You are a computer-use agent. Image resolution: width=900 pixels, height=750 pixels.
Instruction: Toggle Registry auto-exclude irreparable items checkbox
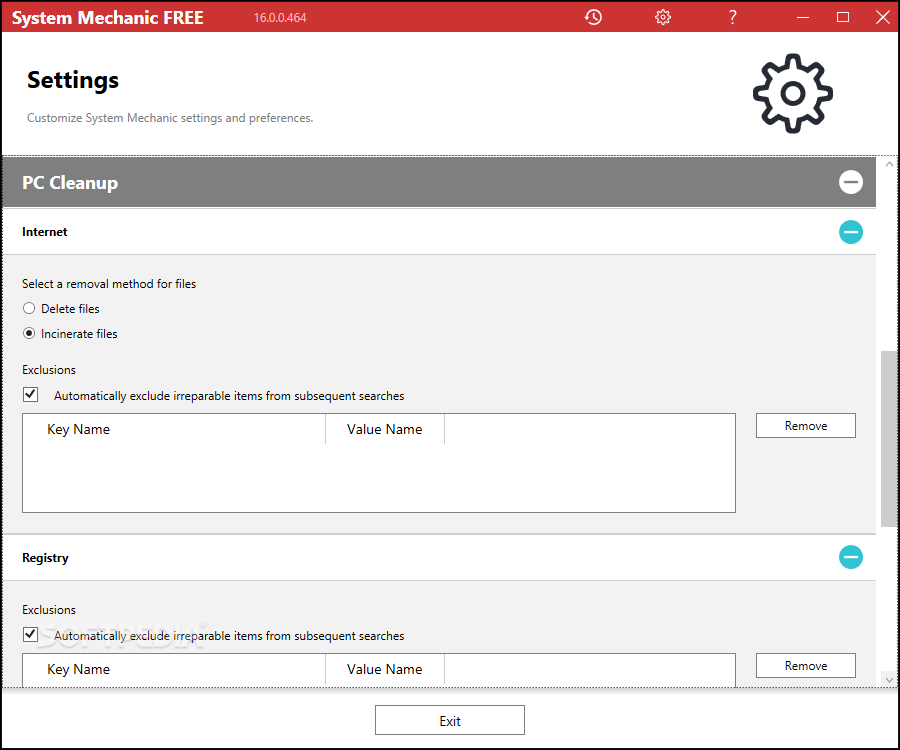point(30,635)
